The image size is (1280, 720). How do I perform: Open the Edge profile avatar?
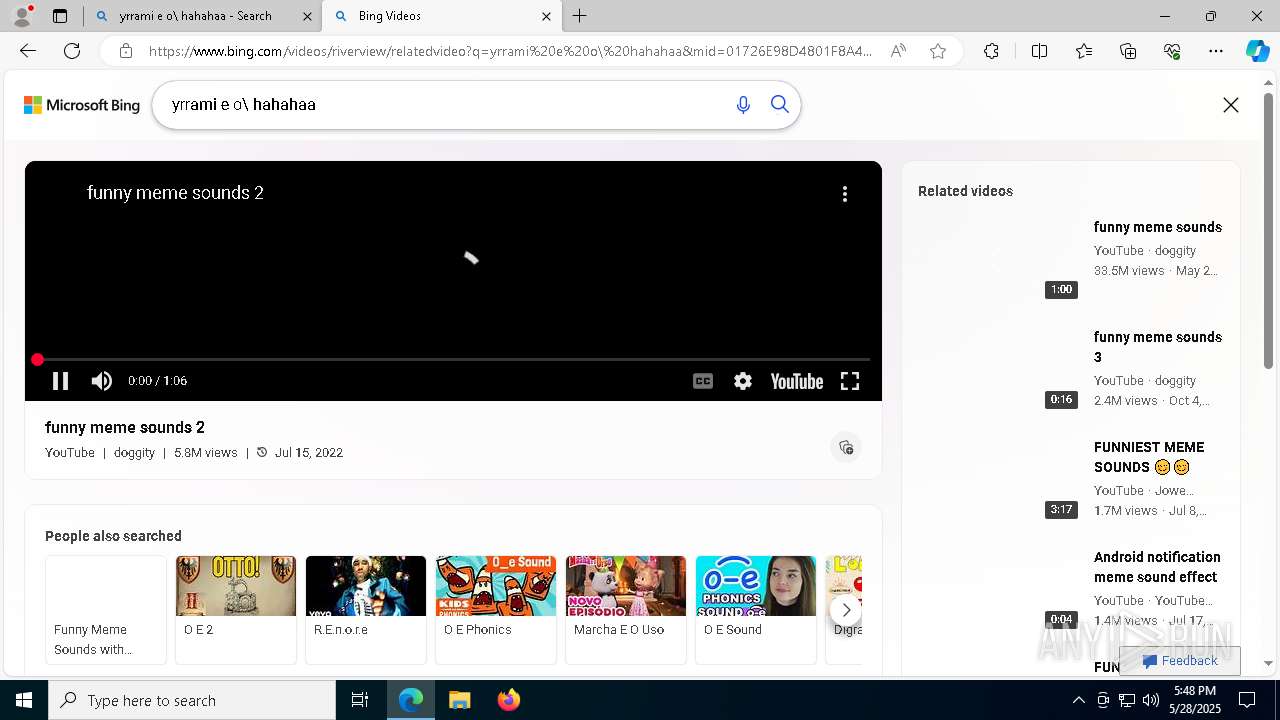[21, 16]
